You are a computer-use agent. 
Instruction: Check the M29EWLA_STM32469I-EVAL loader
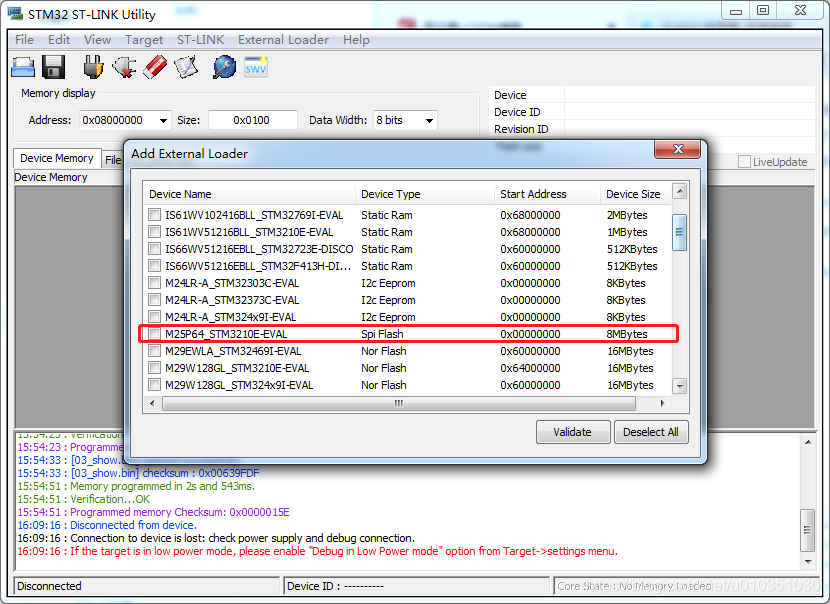click(154, 350)
